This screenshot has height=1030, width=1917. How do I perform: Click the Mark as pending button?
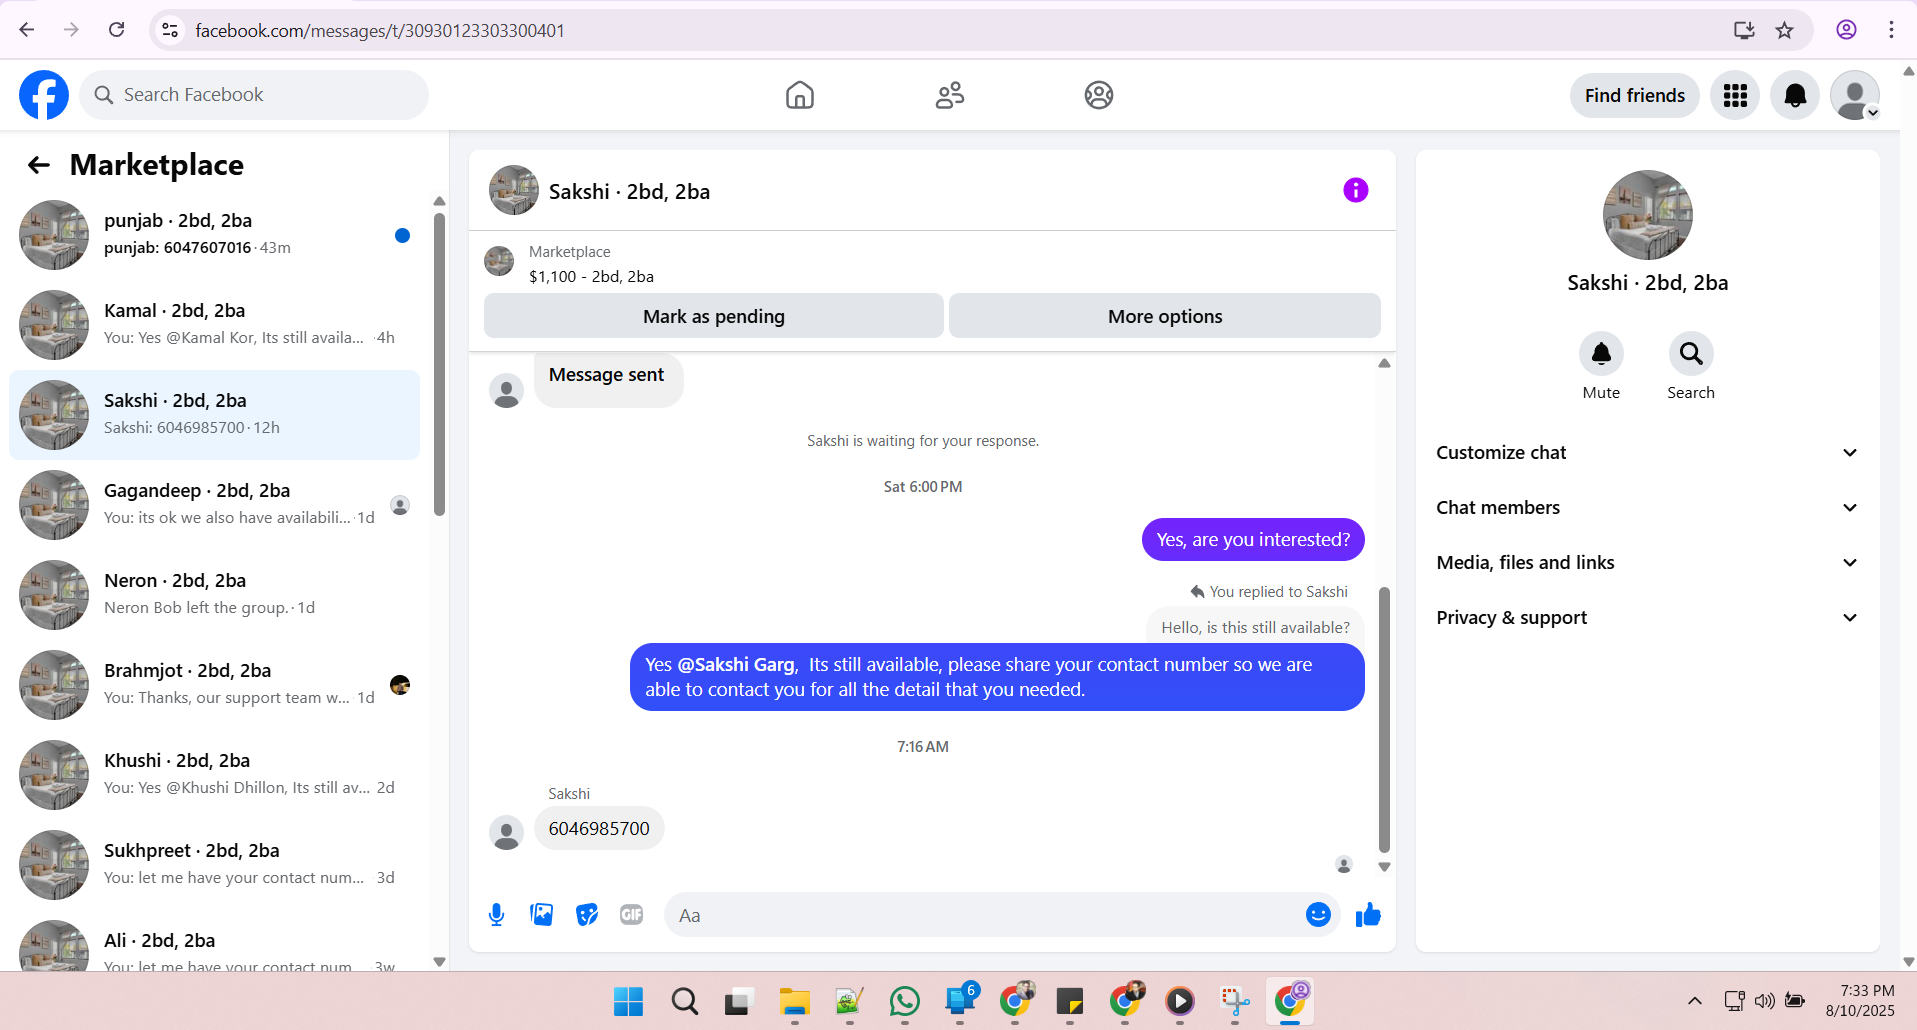(714, 316)
